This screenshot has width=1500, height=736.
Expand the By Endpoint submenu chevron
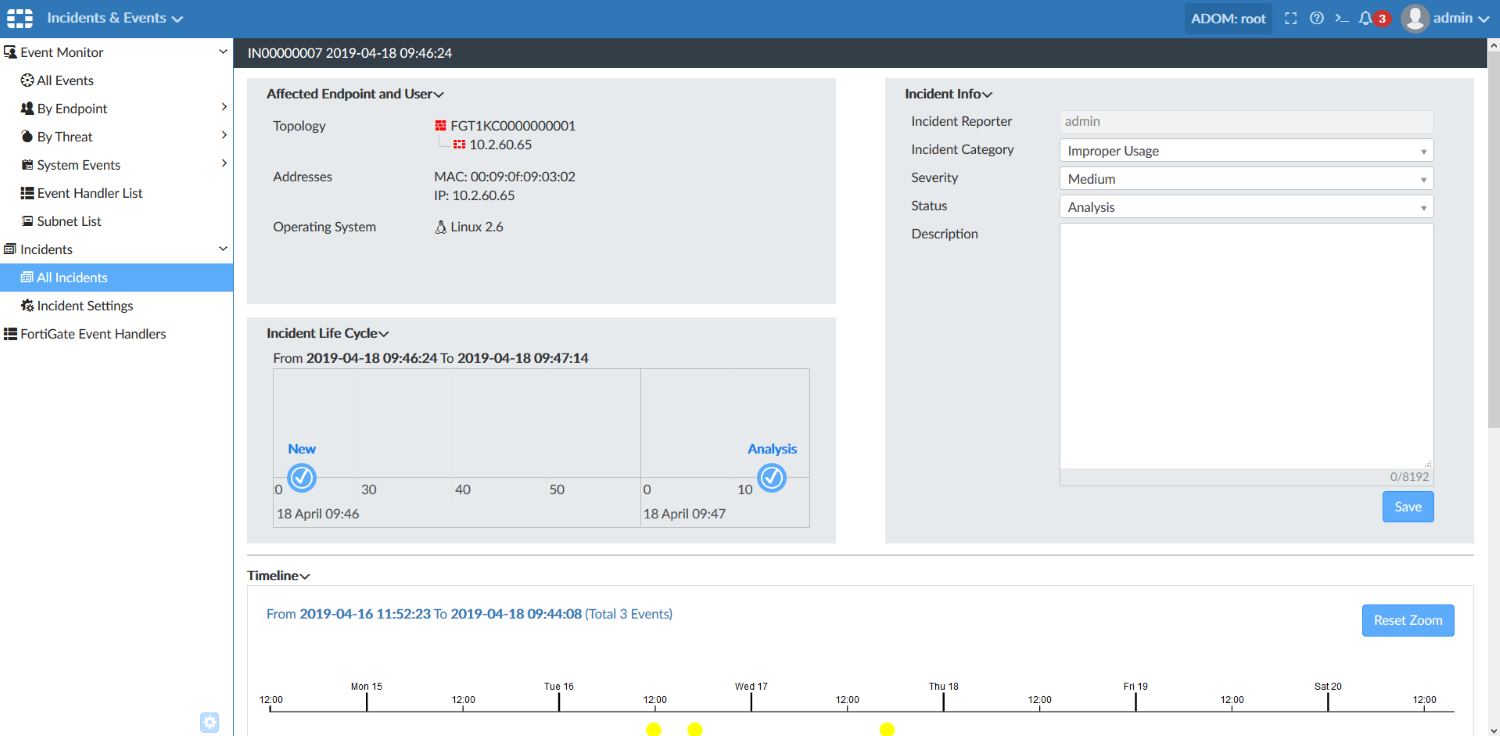pyautogui.click(x=224, y=107)
